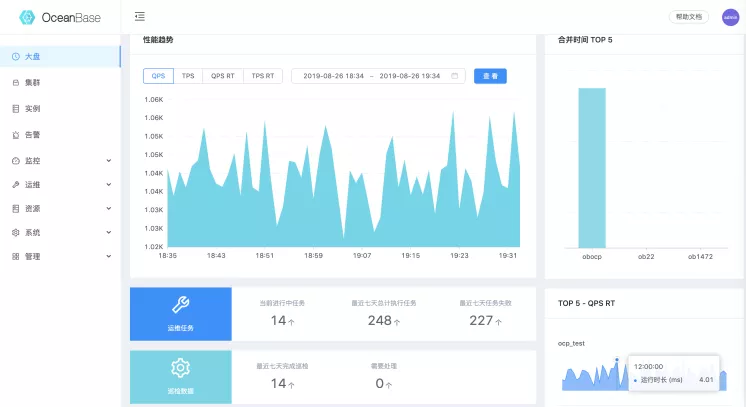This screenshot has width=746, height=407.
Task: Collapse sidebar using the menu fold icon
Action: [x=139, y=17]
